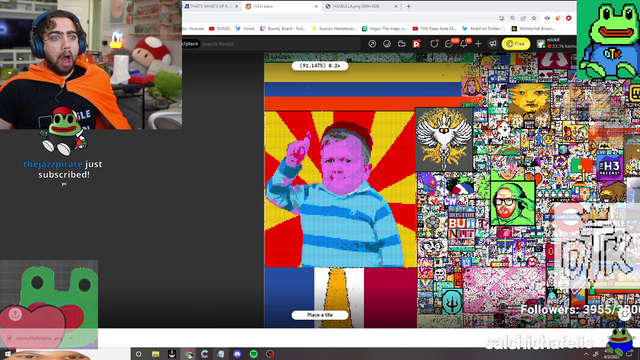Close the (143) place browser tab

click(x=316, y=7)
